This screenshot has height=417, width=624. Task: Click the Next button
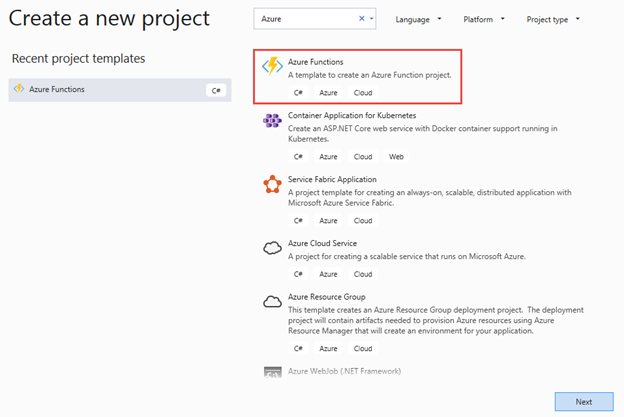click(x=584, y=401)
